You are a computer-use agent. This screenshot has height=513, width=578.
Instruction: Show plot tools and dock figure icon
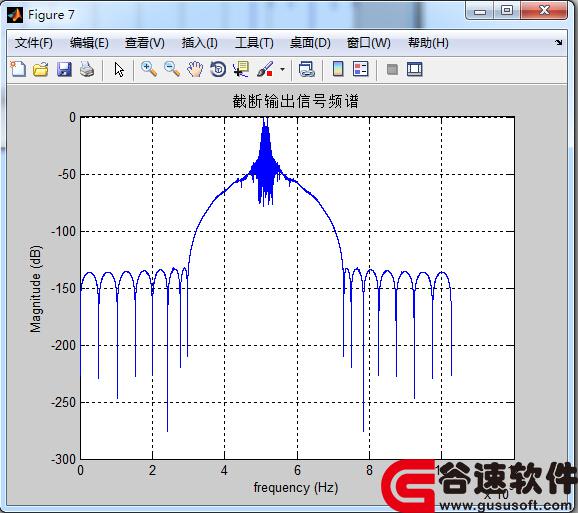[x=415, y=69]
